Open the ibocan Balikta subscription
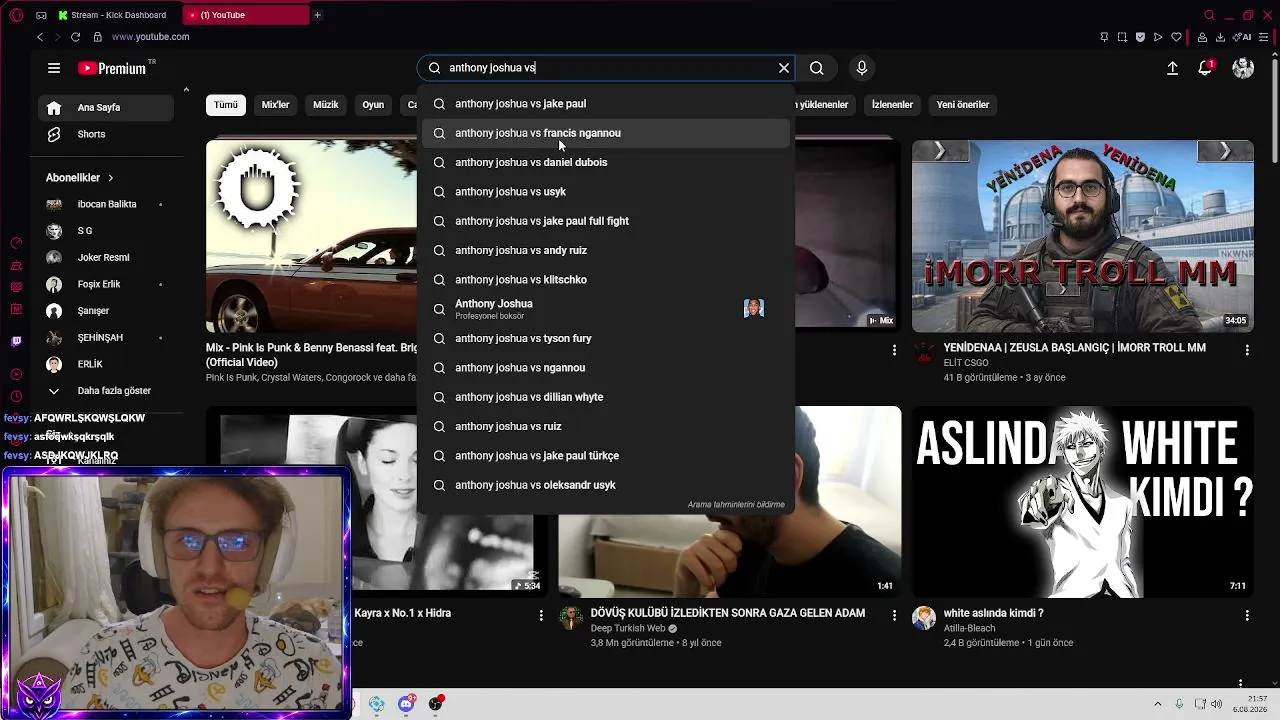The image size is (1280, 720). [x=107, y=204]
